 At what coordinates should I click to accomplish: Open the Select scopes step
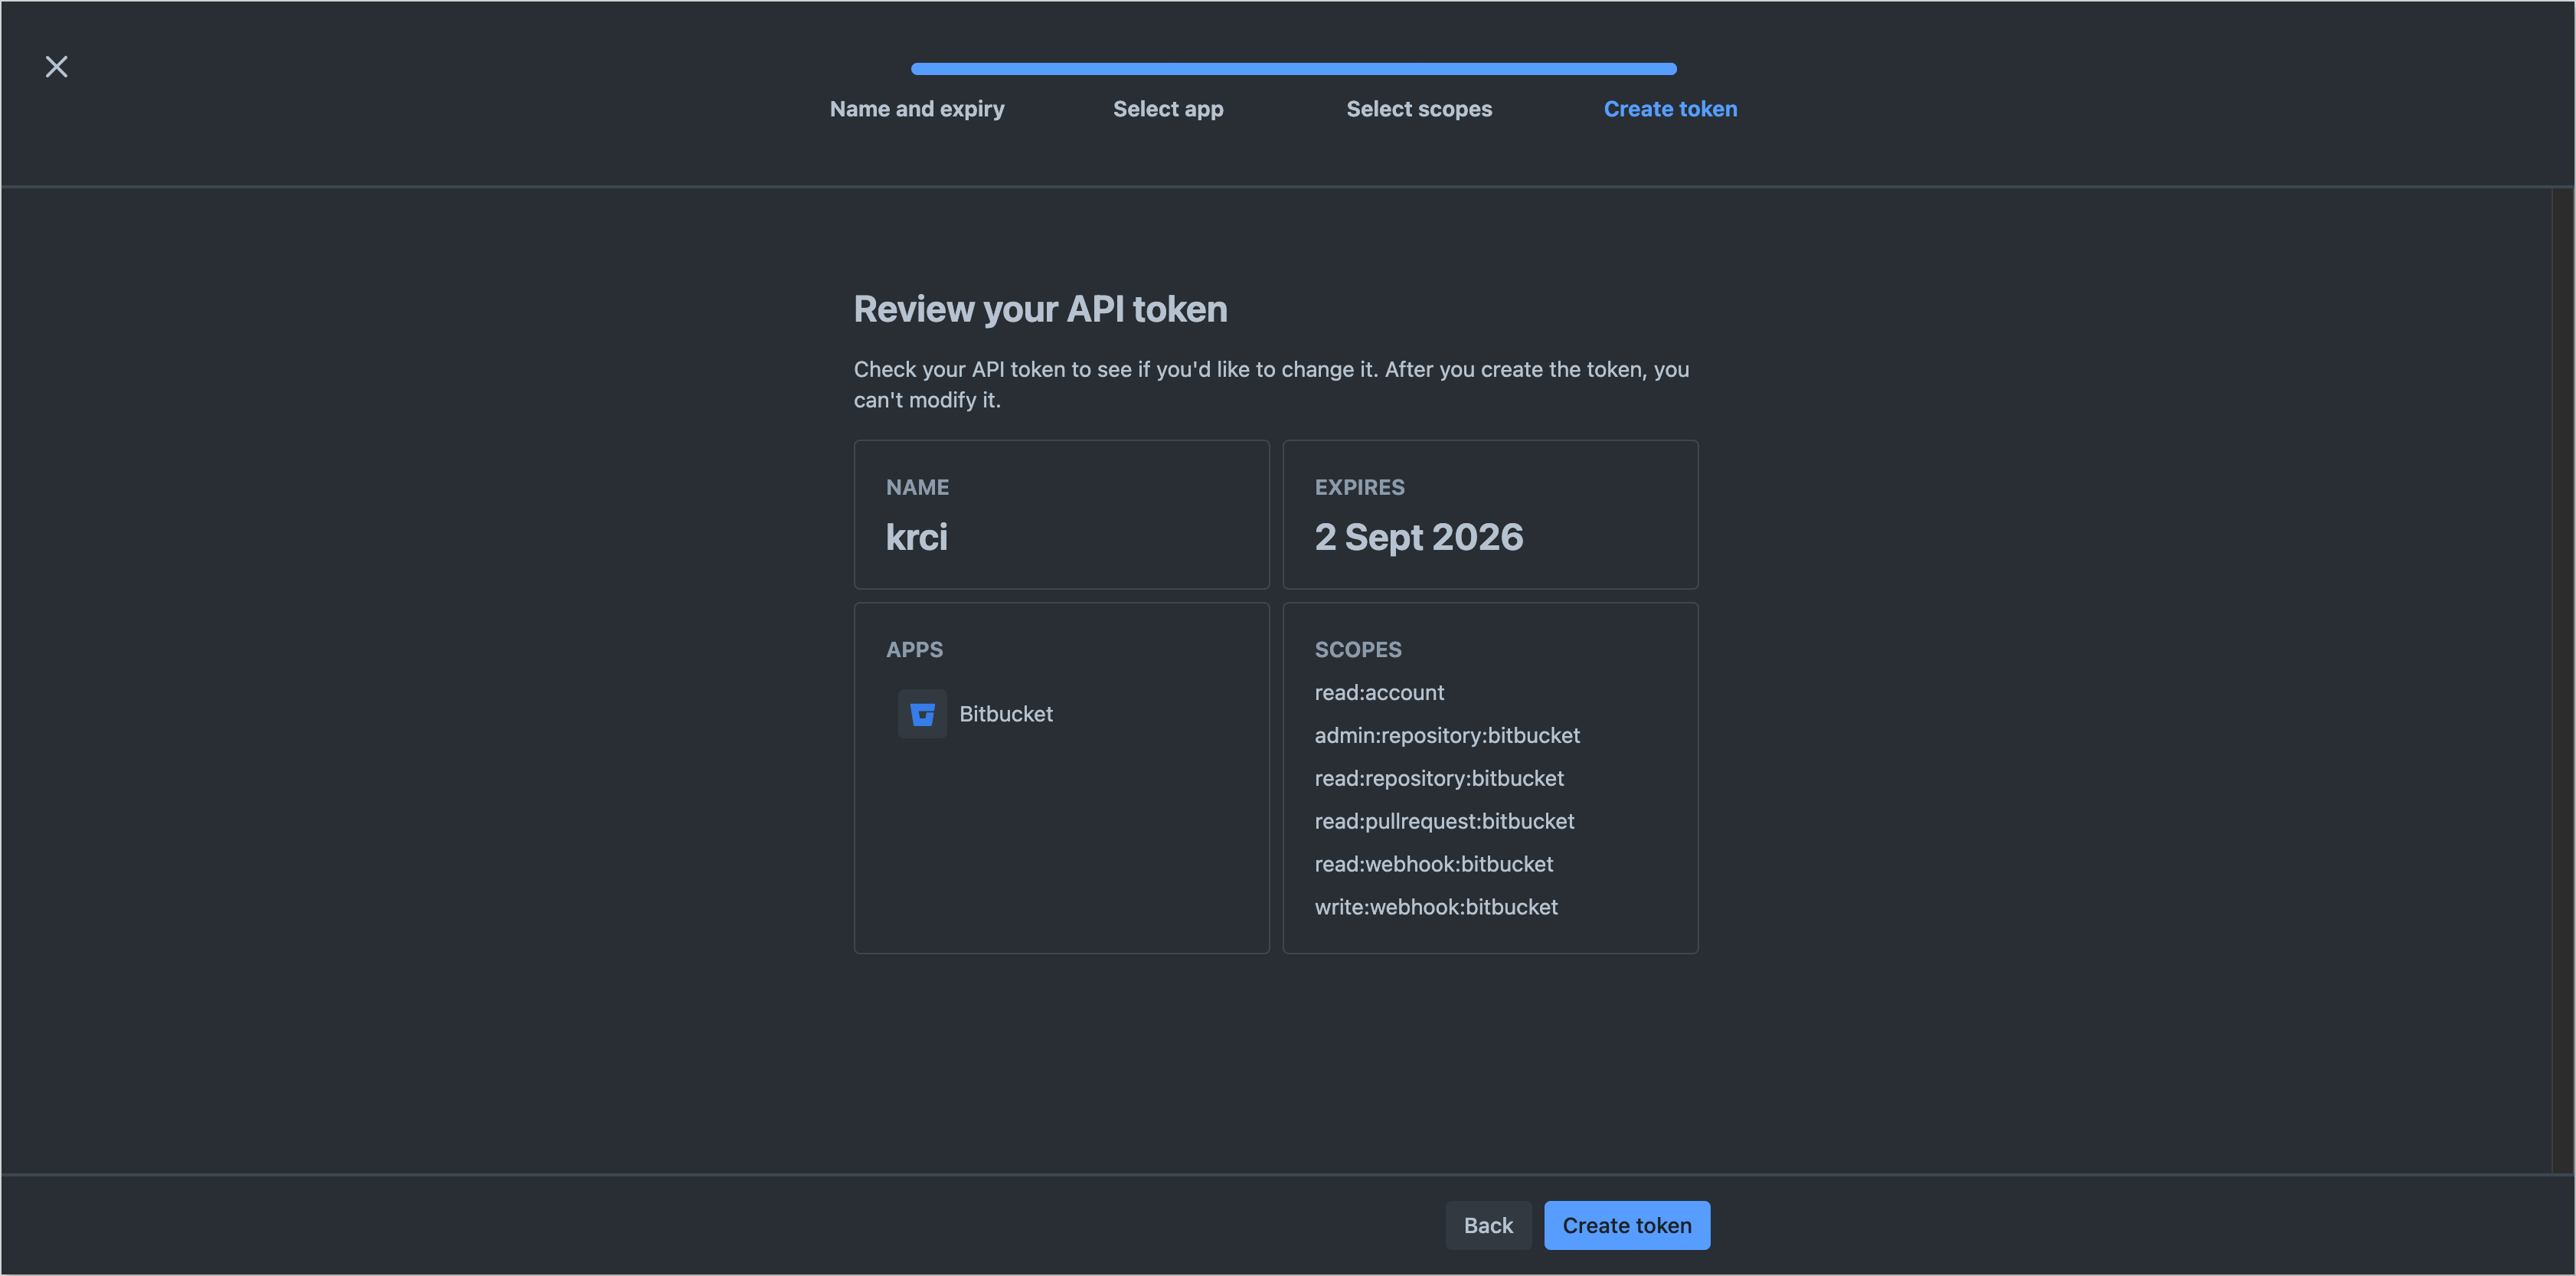pyautogui.click(x=1419, y=108)
